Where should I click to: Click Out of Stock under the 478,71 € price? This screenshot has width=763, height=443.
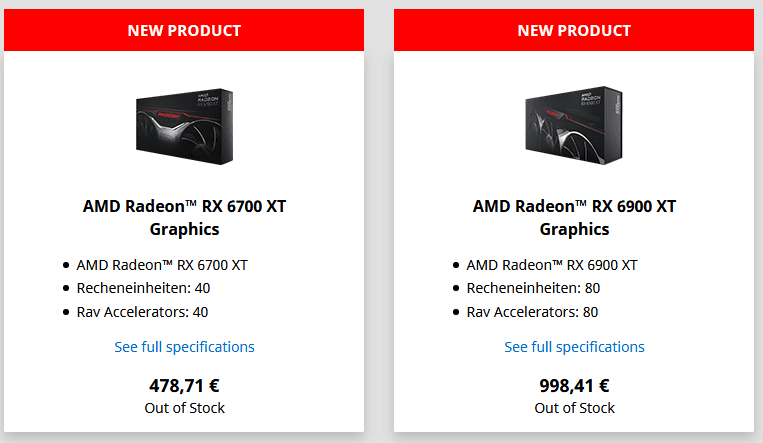184,408
